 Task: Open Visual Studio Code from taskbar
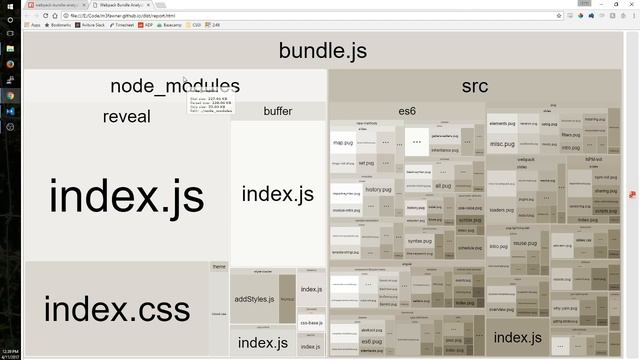point(10,111)
